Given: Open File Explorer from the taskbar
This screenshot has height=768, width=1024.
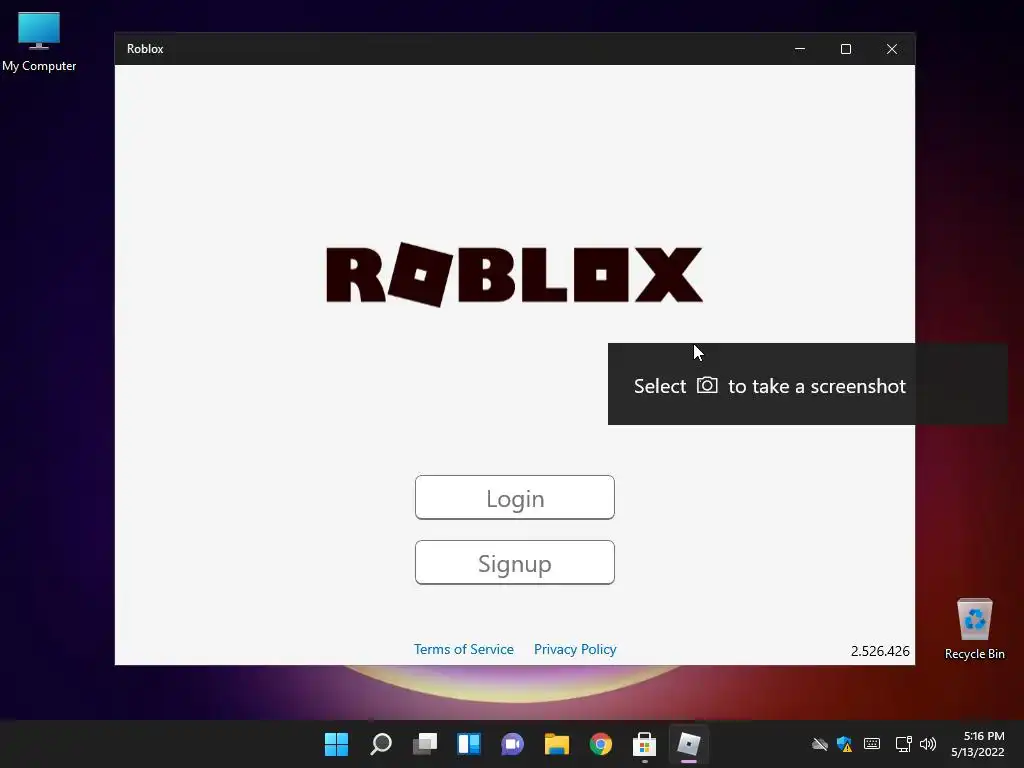Looking at the screenshot, I should [x=557, y=744].
